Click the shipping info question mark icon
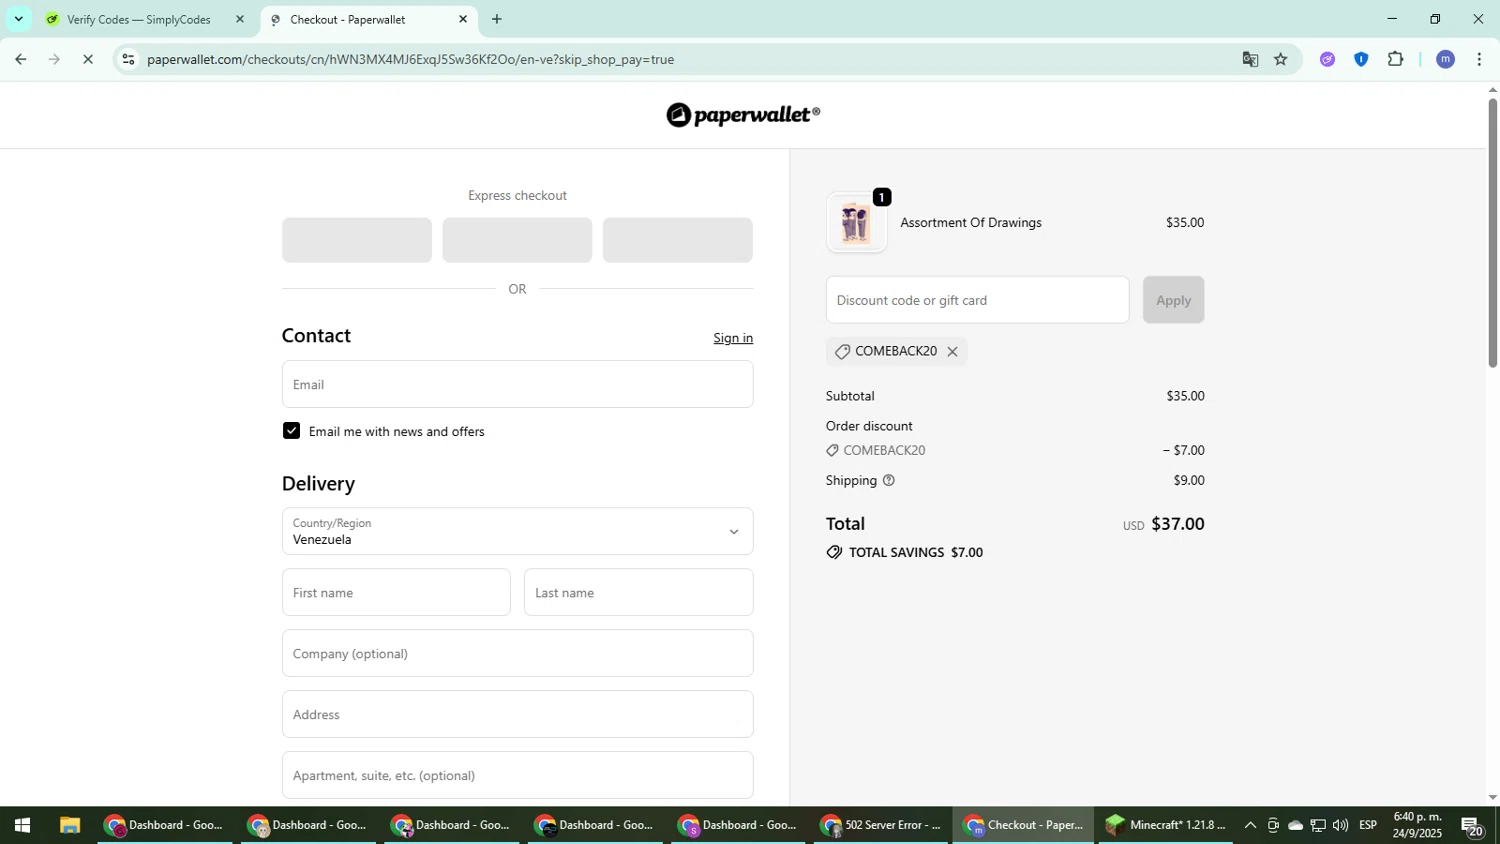The width and height of the screenshot is (1500, 844). tap(889, 481)
